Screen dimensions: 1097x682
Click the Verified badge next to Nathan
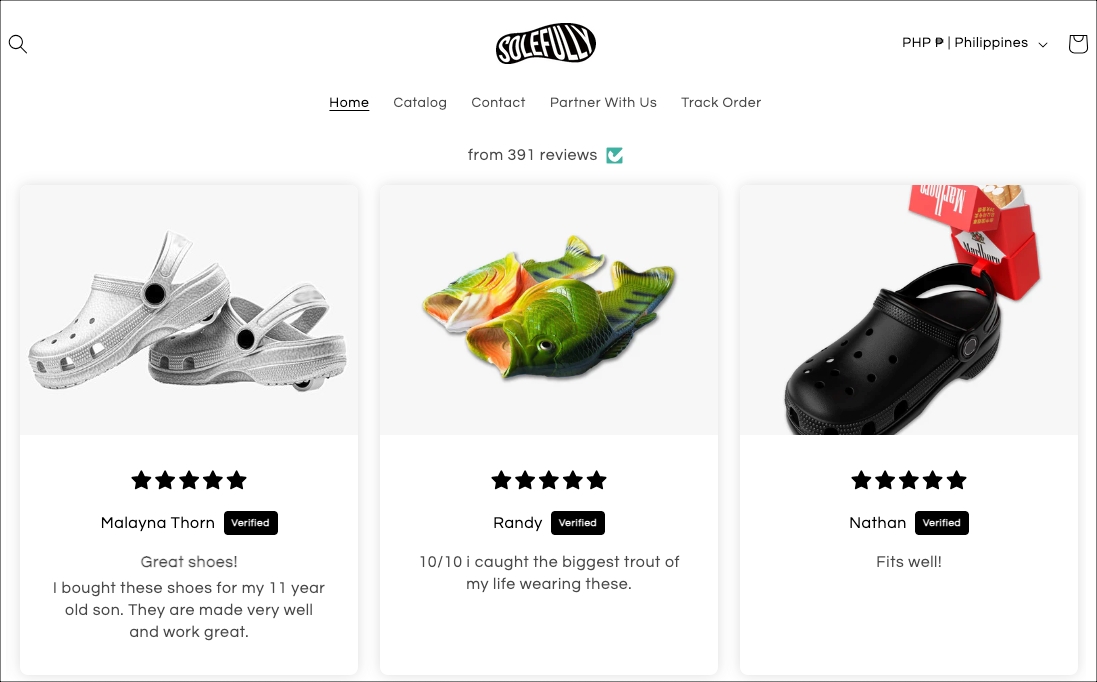click(942, 523)
